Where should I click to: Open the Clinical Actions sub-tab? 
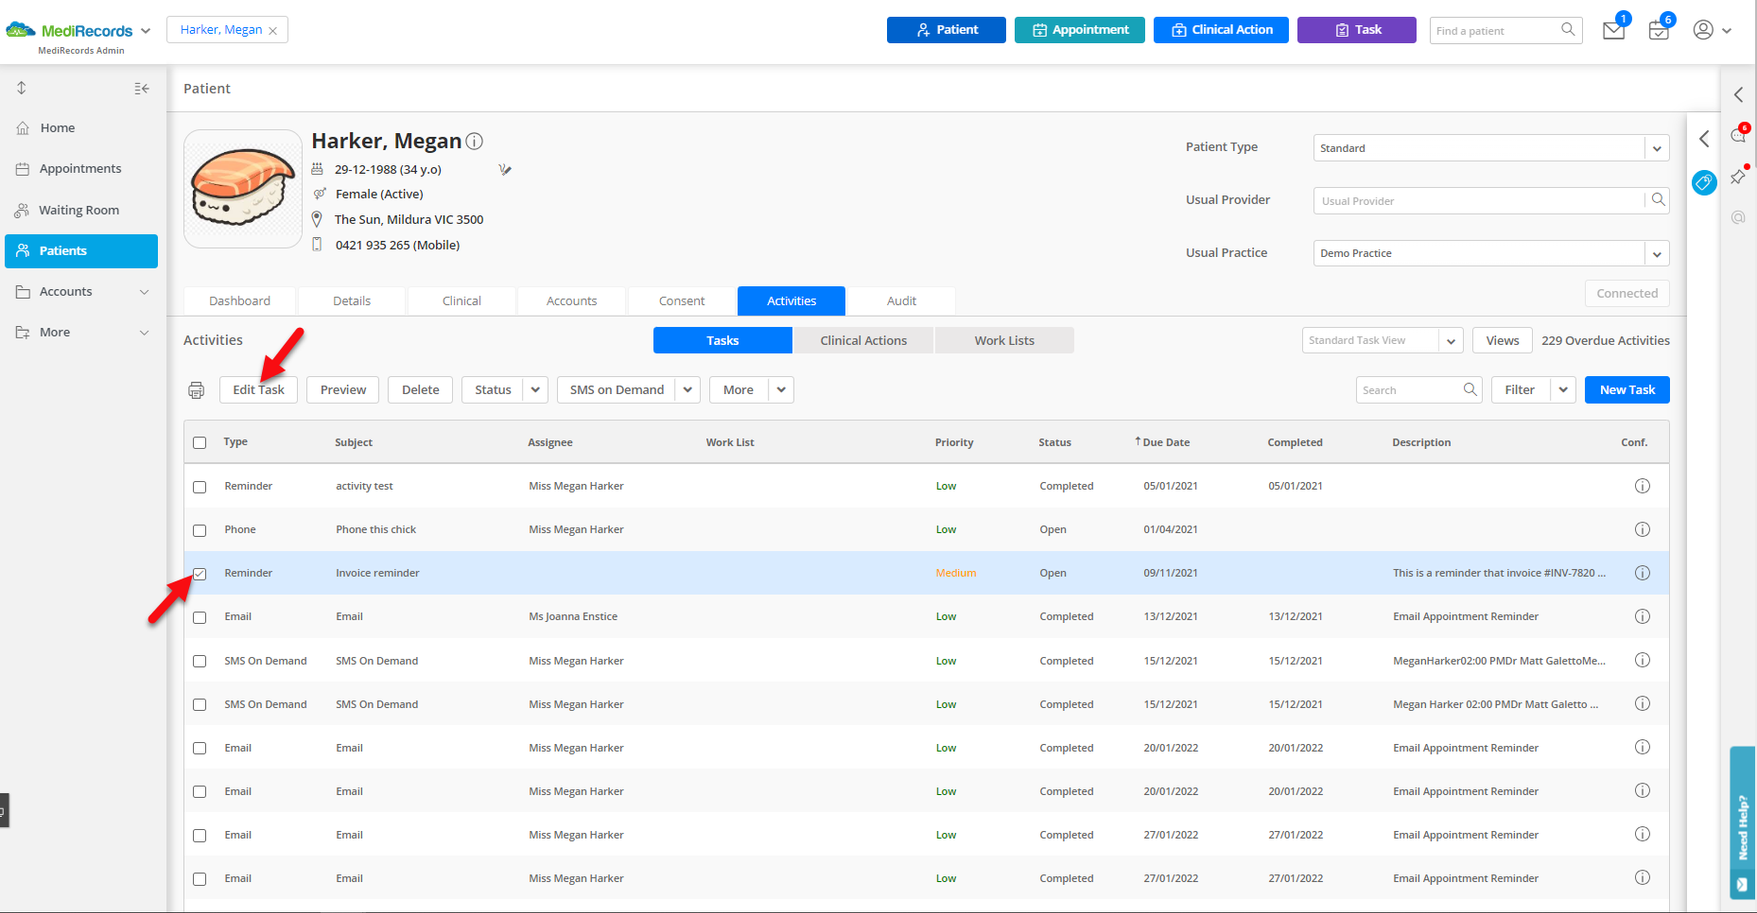[x=863, y=341]
